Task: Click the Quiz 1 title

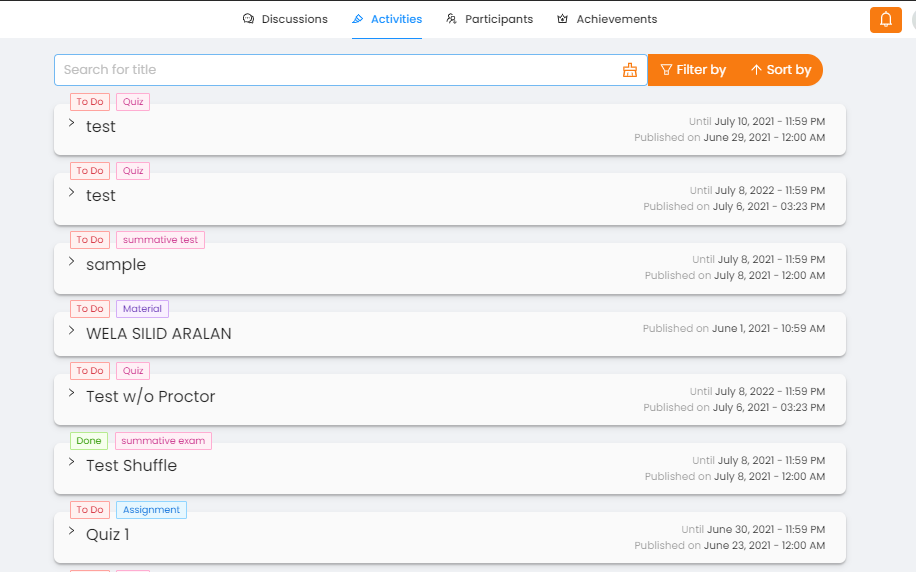Action: [x=107, y=535]
